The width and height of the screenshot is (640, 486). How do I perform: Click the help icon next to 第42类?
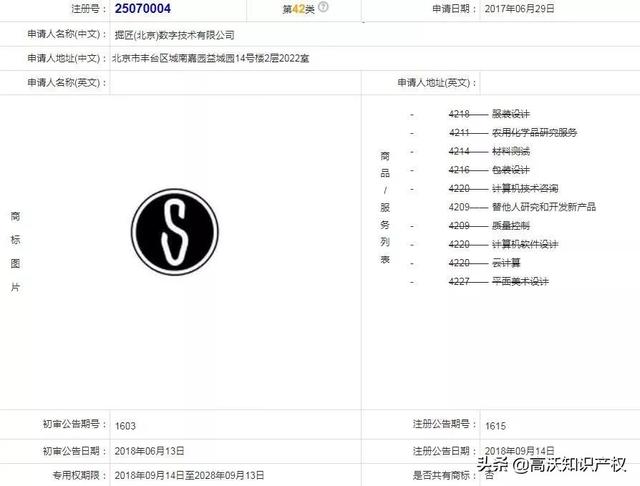(323, 7)
